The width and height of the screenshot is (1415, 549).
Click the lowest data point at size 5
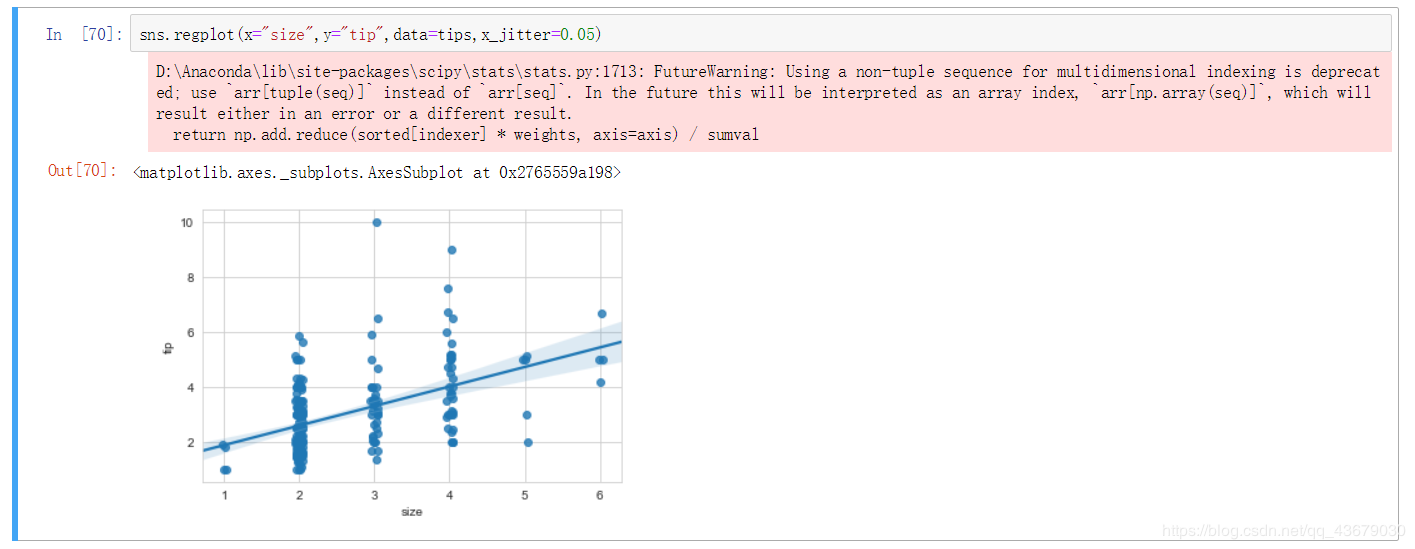coord(528,442)
